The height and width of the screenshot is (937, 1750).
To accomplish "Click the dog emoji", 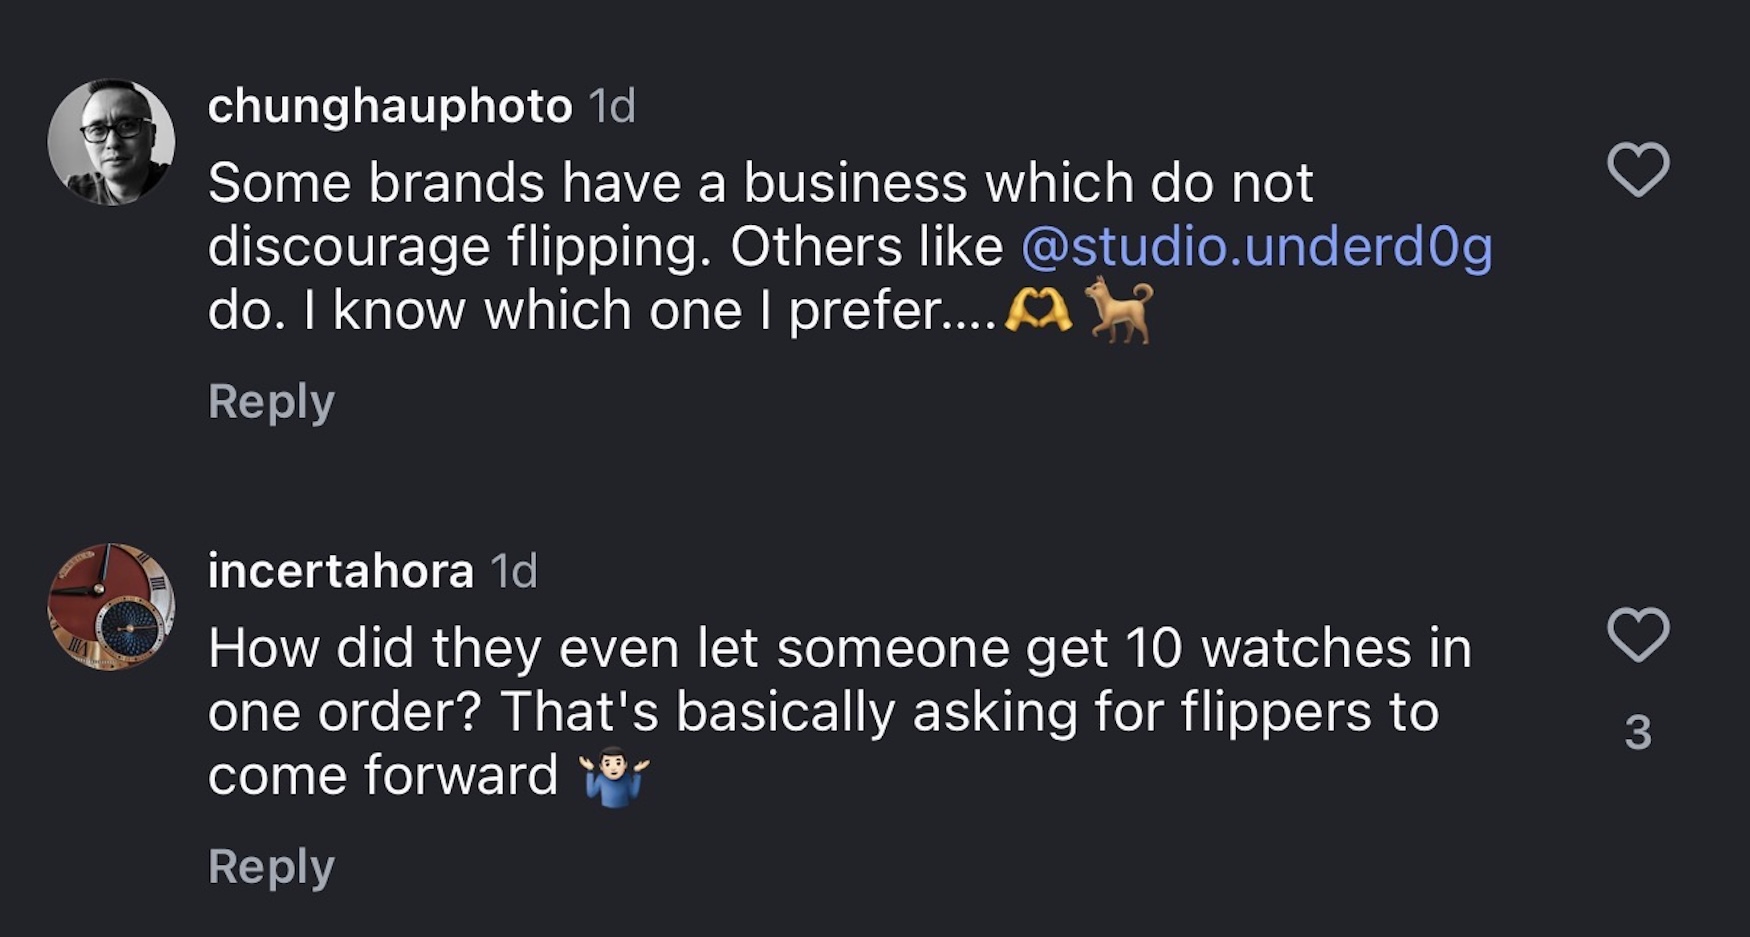I will pos(1119,310).
